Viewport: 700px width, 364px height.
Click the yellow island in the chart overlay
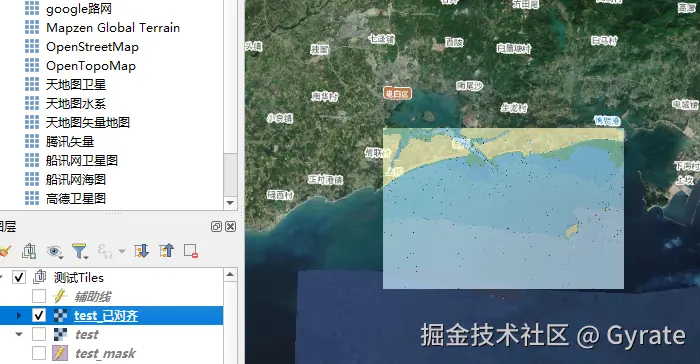pyautogui.click(x=572, y=230)
